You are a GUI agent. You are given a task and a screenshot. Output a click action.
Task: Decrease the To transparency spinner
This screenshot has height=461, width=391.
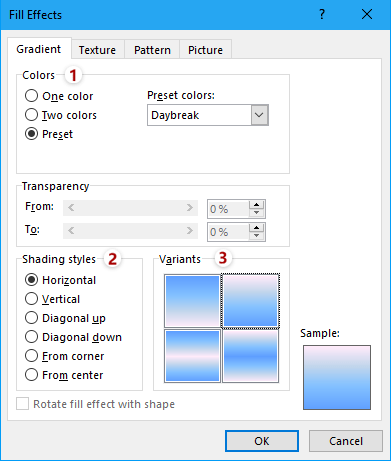[256, 236]
